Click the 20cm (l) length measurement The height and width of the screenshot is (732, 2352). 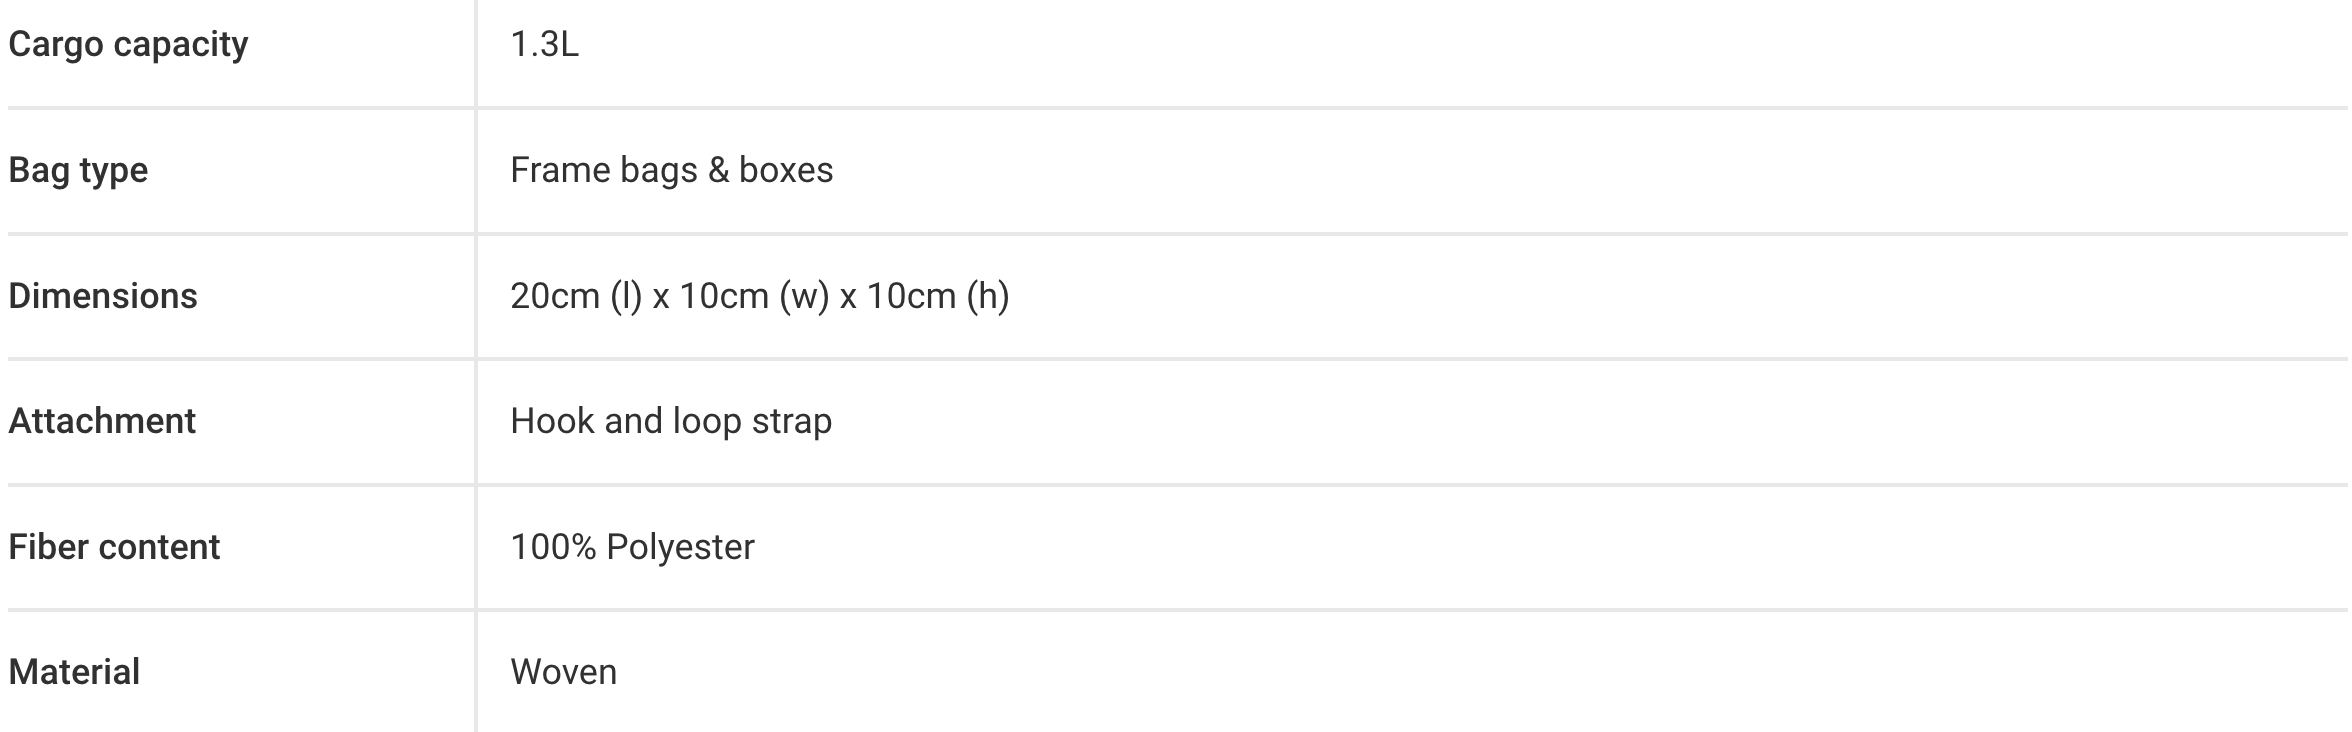[x=576, y=297]
